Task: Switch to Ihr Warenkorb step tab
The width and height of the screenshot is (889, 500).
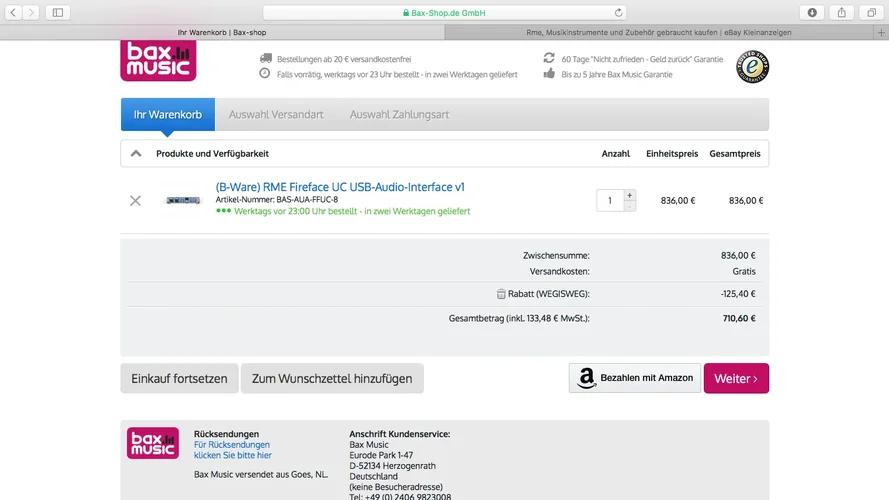Action: [x=168, y=115]
